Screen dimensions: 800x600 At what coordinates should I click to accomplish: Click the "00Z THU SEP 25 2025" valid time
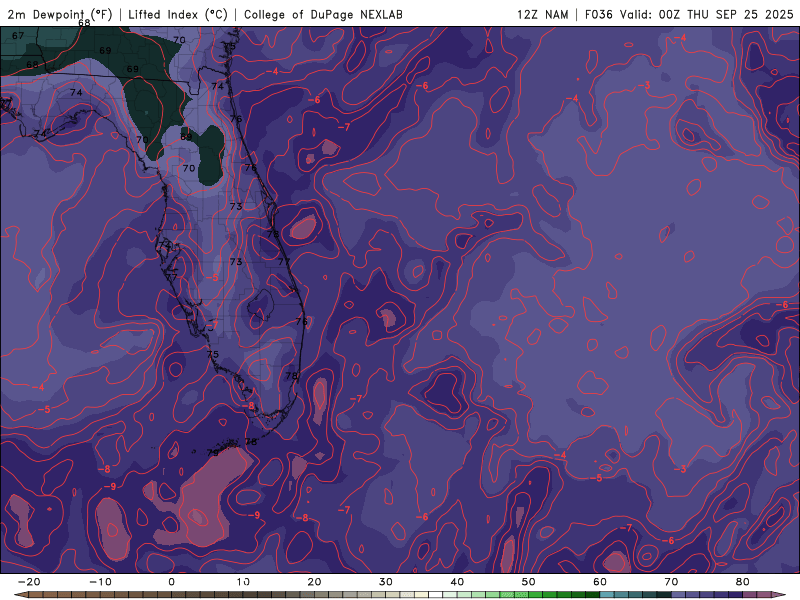click(x=726, y=14)
